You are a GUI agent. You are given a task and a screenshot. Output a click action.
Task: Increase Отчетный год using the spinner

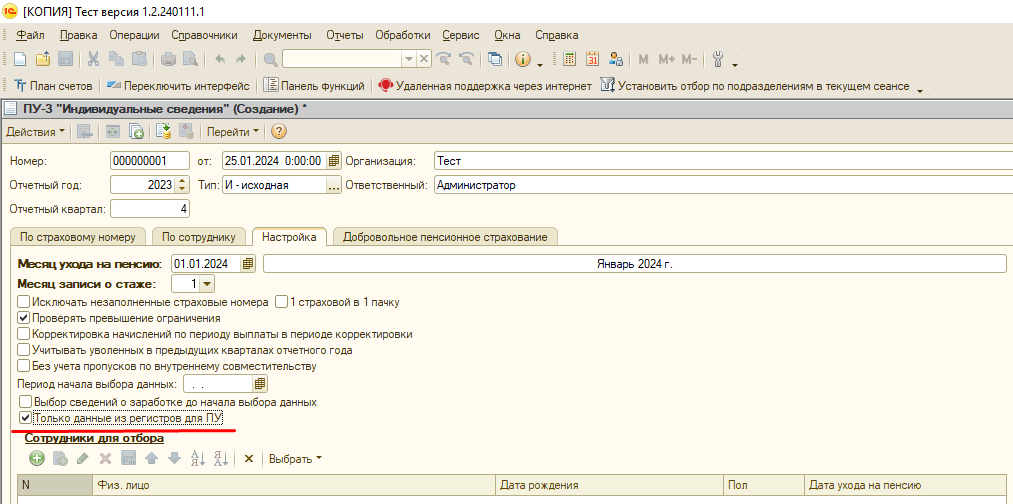[x=182, y=181]
